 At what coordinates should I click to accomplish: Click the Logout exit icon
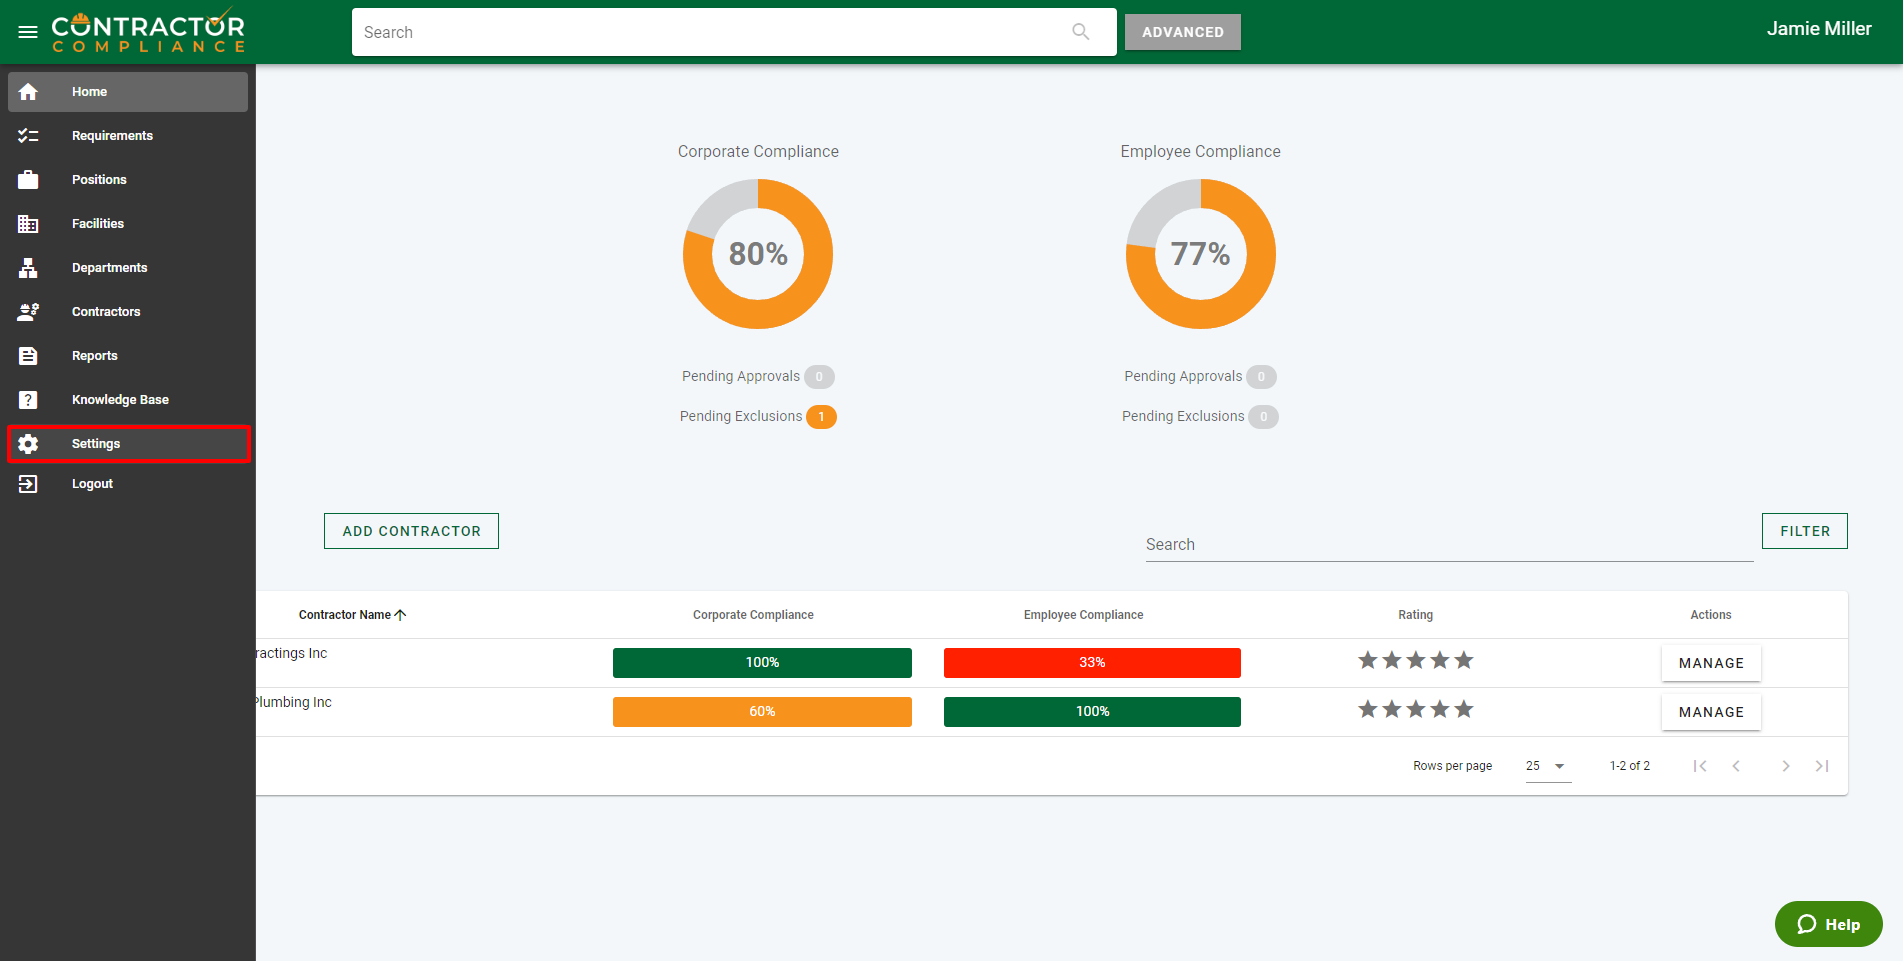pyautogui.click(x=28, y=484)
